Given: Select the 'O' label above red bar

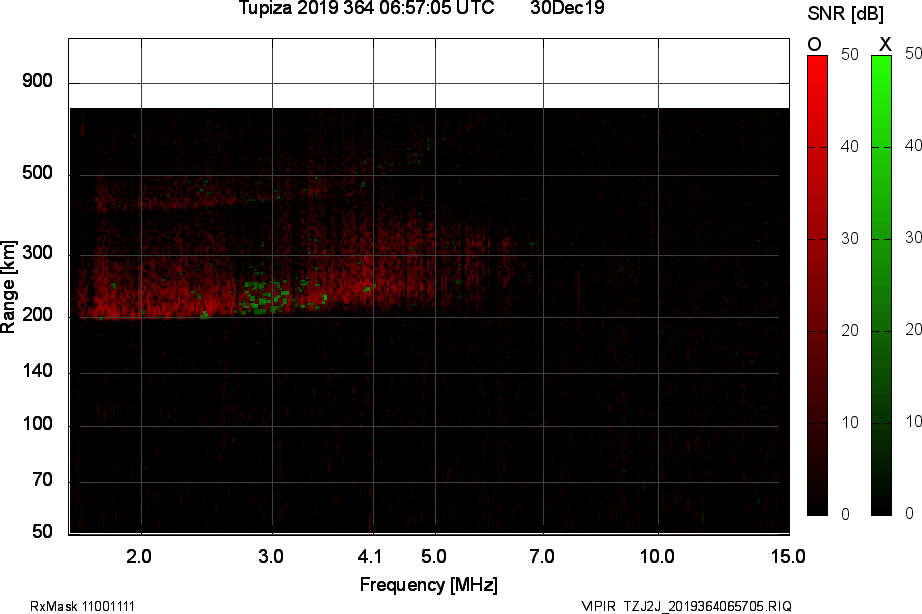Looking at the screenshot, I should [x=814, y=44].
